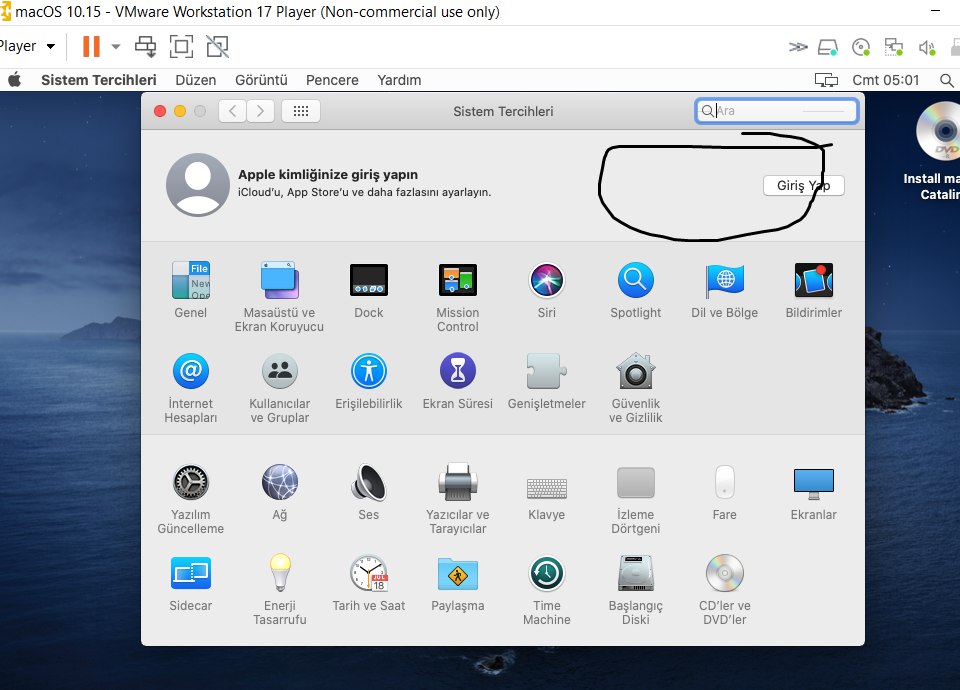
Task: Click the back navigation arrow
Action: tap(233, 111)
